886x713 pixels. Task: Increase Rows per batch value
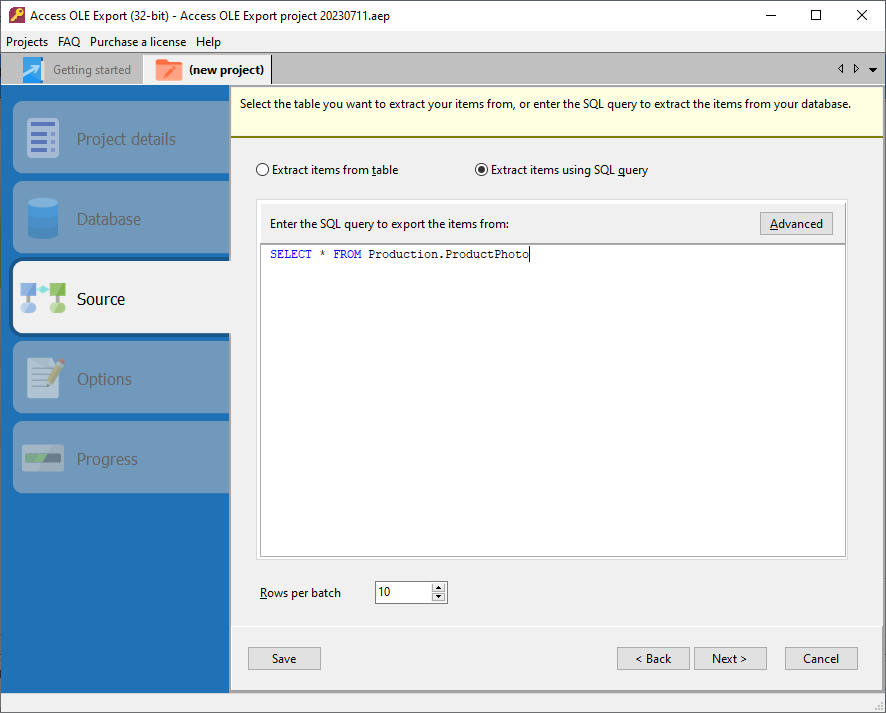pyautogui.click(x=438, y=588)
